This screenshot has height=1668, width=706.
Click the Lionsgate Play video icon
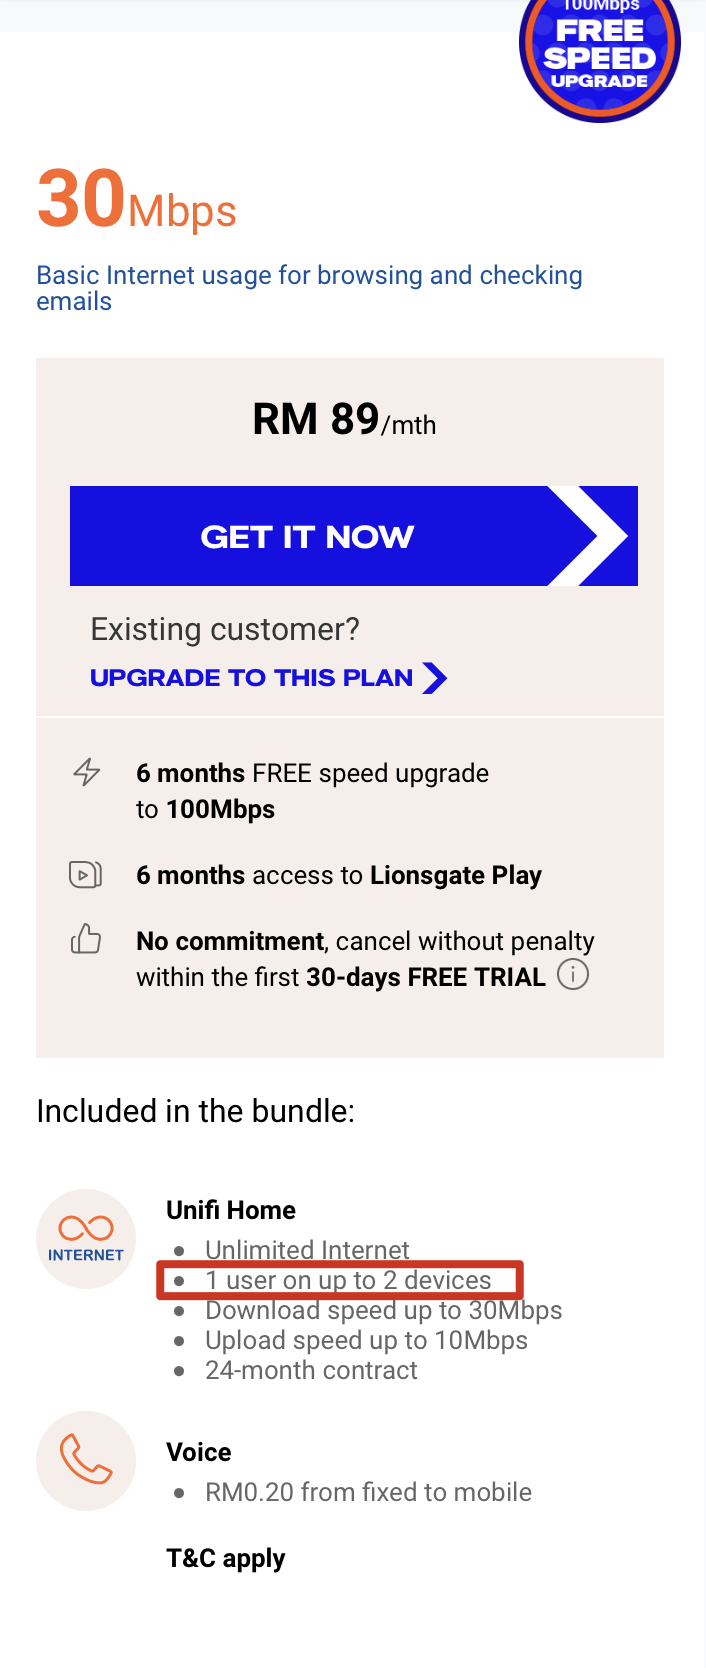(x=85, y=875)
